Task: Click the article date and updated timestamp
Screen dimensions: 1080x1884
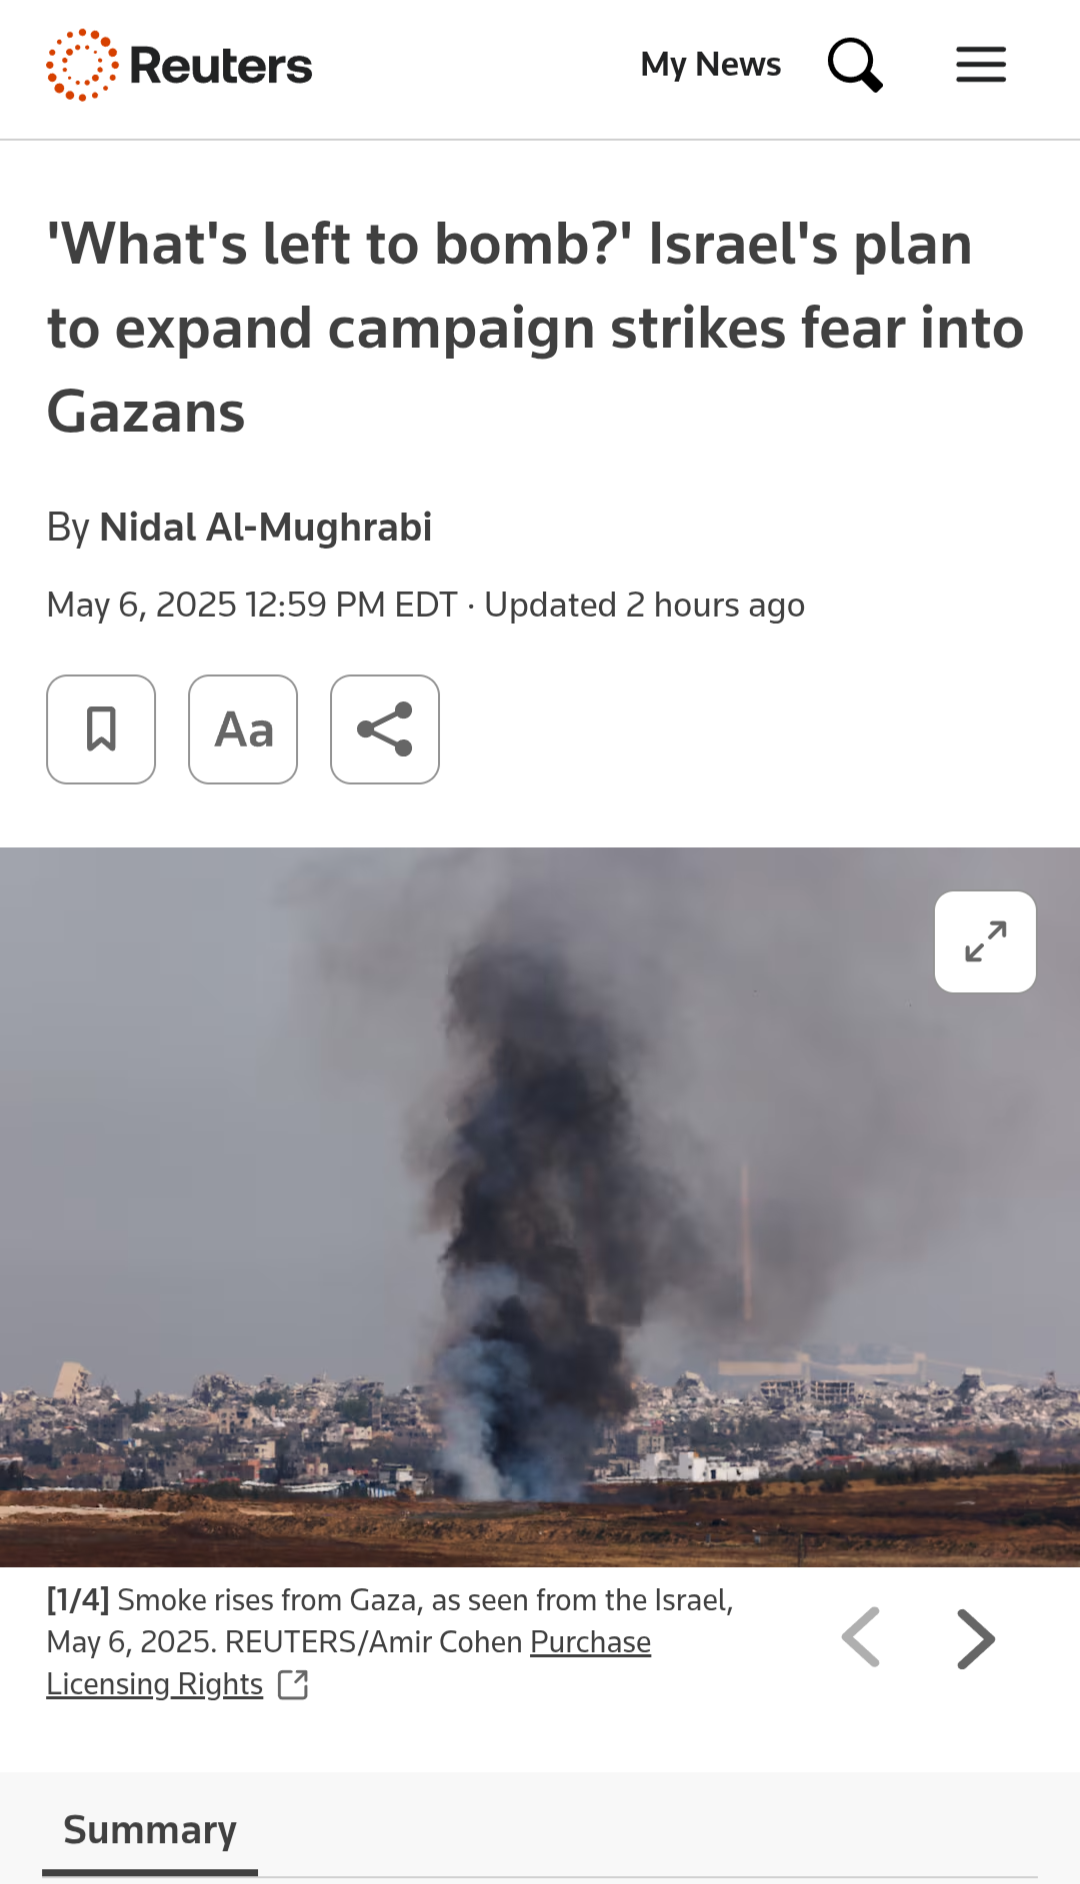Action: [x=426, y=605]
